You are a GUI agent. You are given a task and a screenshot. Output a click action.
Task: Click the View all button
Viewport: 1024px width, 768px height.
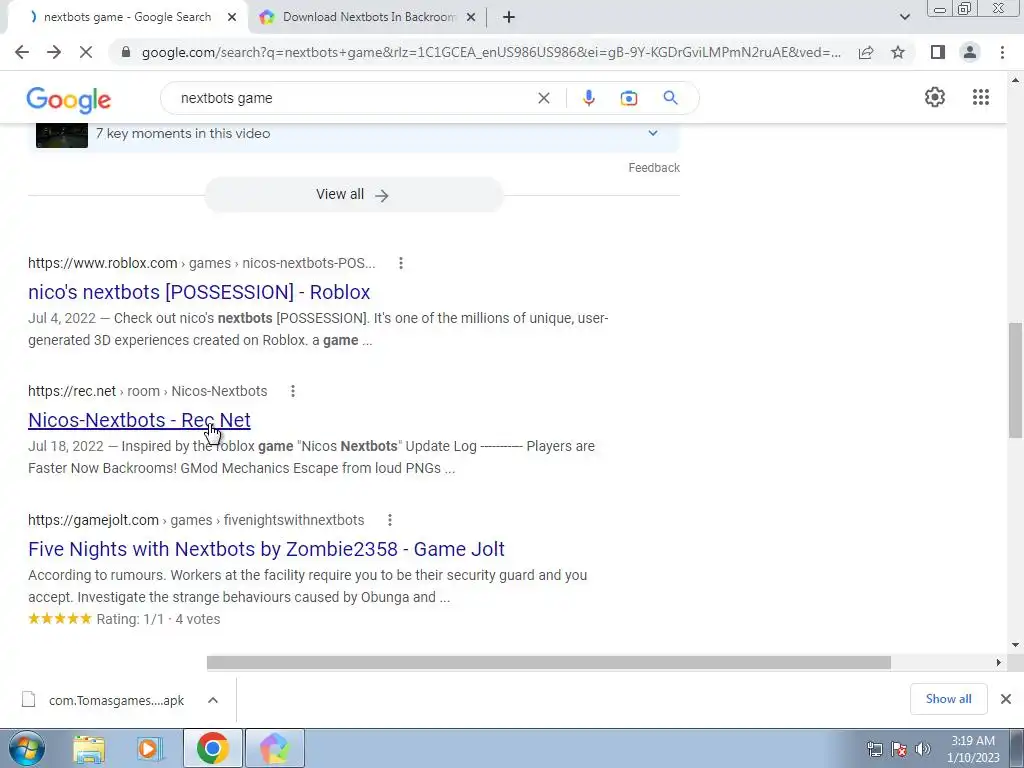point(353,195)
